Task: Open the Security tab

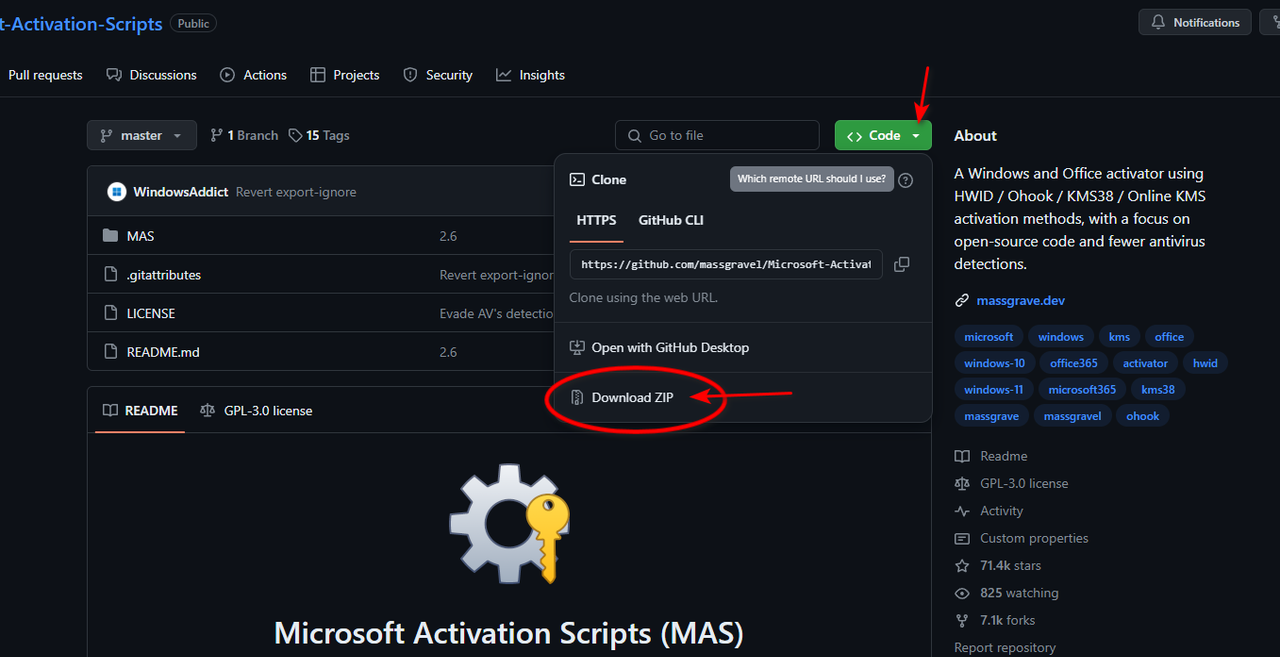Action: click(438, 75)
